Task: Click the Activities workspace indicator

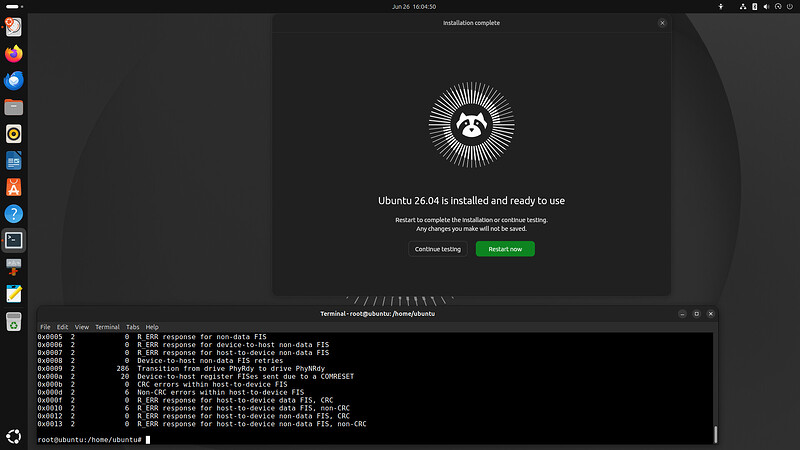Action: tap(14, 7)
